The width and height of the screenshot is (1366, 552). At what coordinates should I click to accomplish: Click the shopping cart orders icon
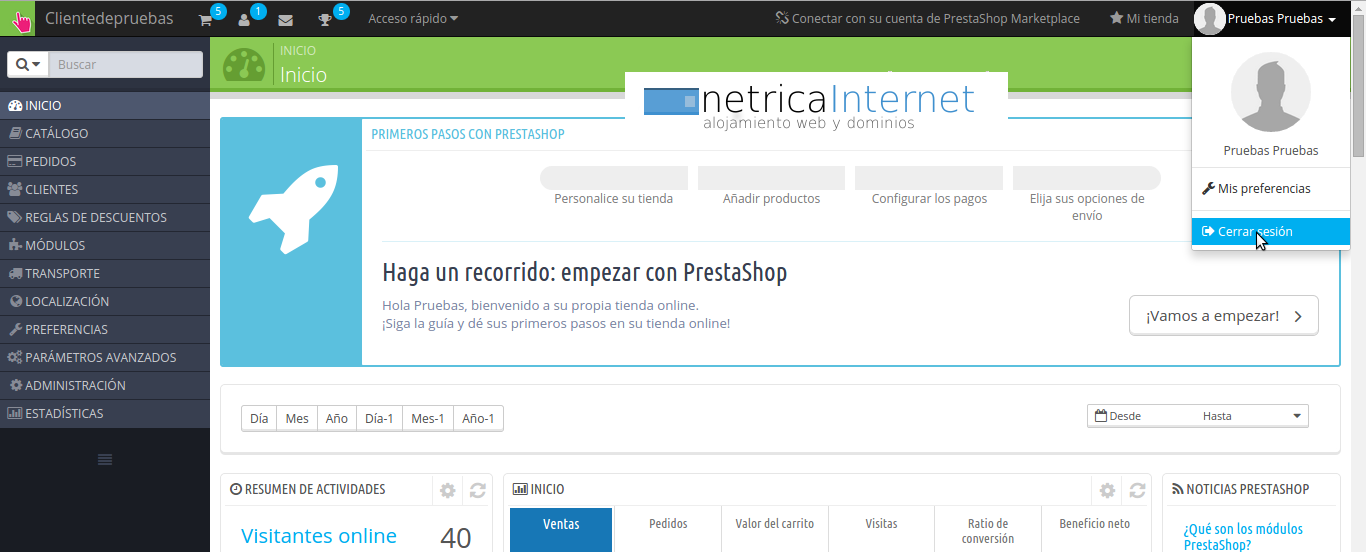coord(206,19)
